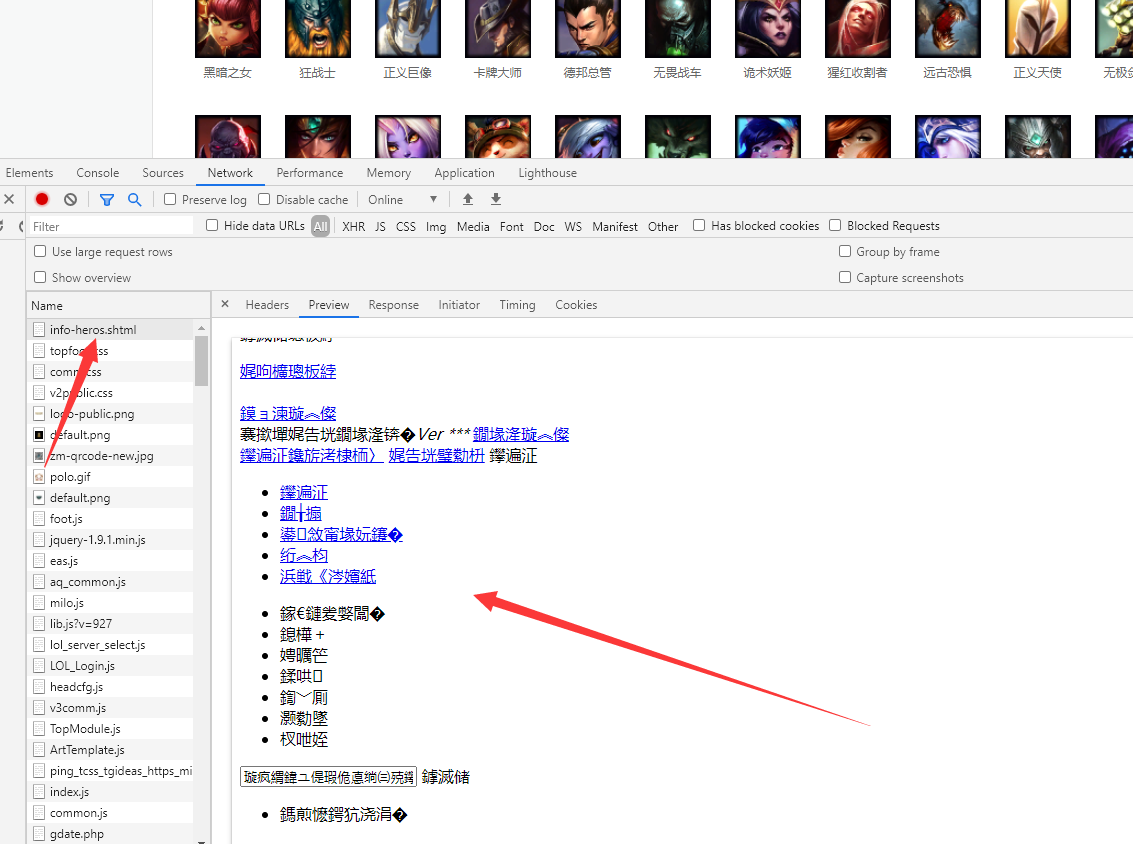Check the Has blocked cookies option
The width and height of the screenshot is (1133, 844).
click(x=698, y=225)
